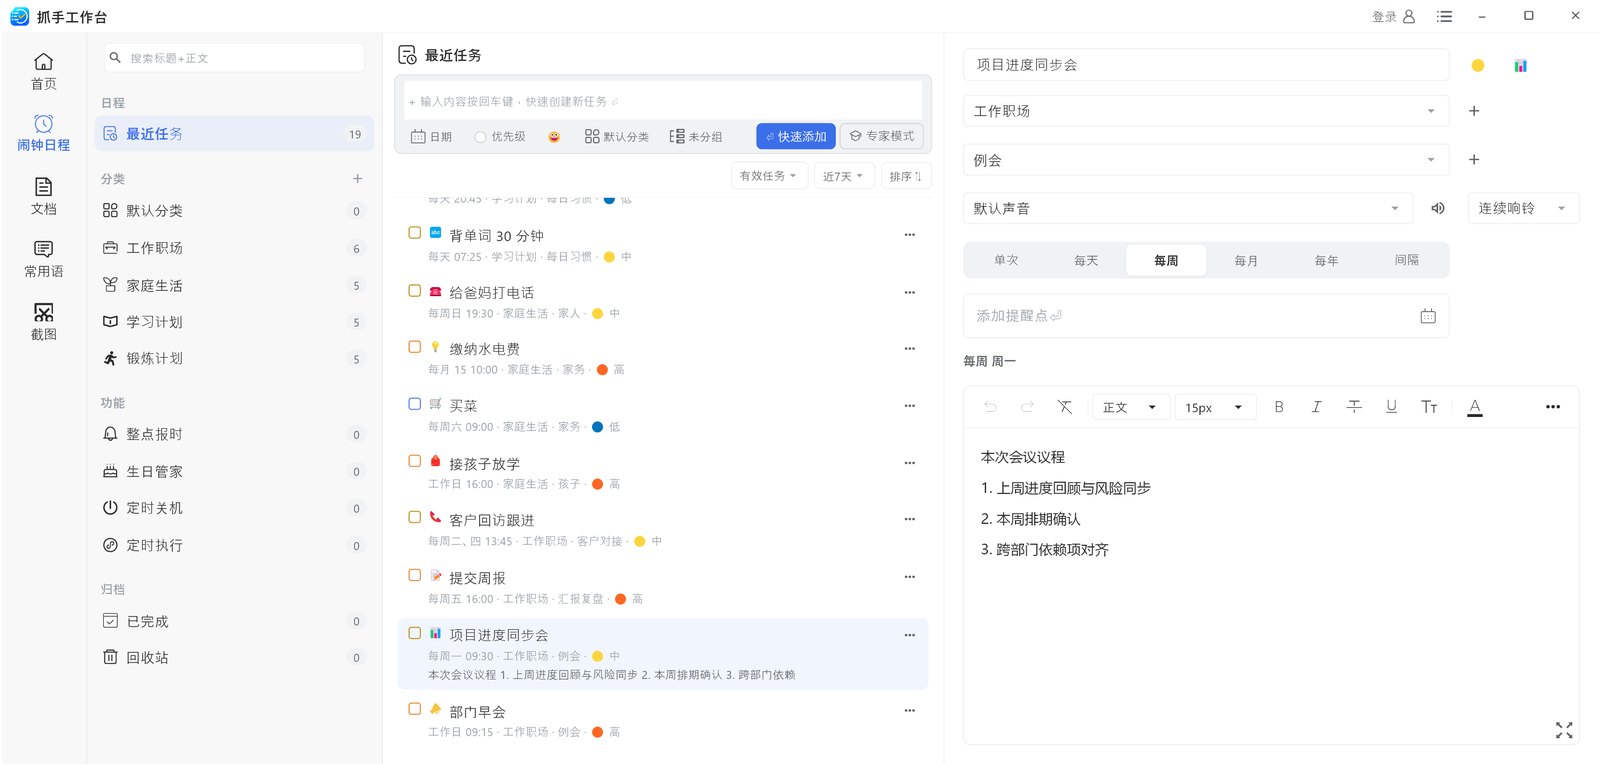Screen dimensions: 1600x765
Task: Expand the editor to fullscreen
Action: coord(1564,730)
